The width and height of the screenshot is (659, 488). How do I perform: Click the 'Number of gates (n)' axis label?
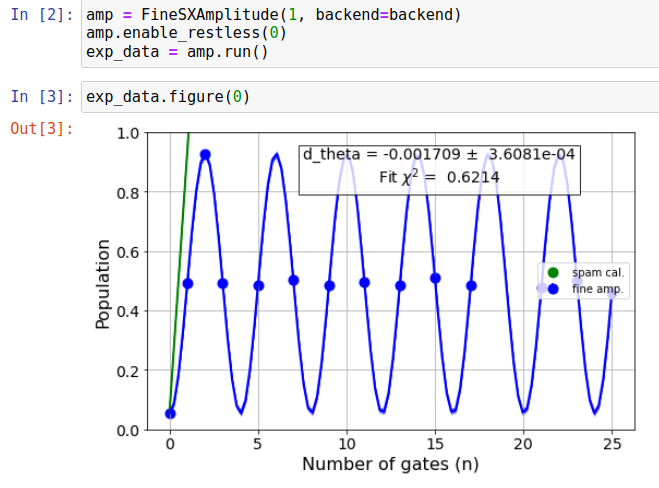click(390, 464)
